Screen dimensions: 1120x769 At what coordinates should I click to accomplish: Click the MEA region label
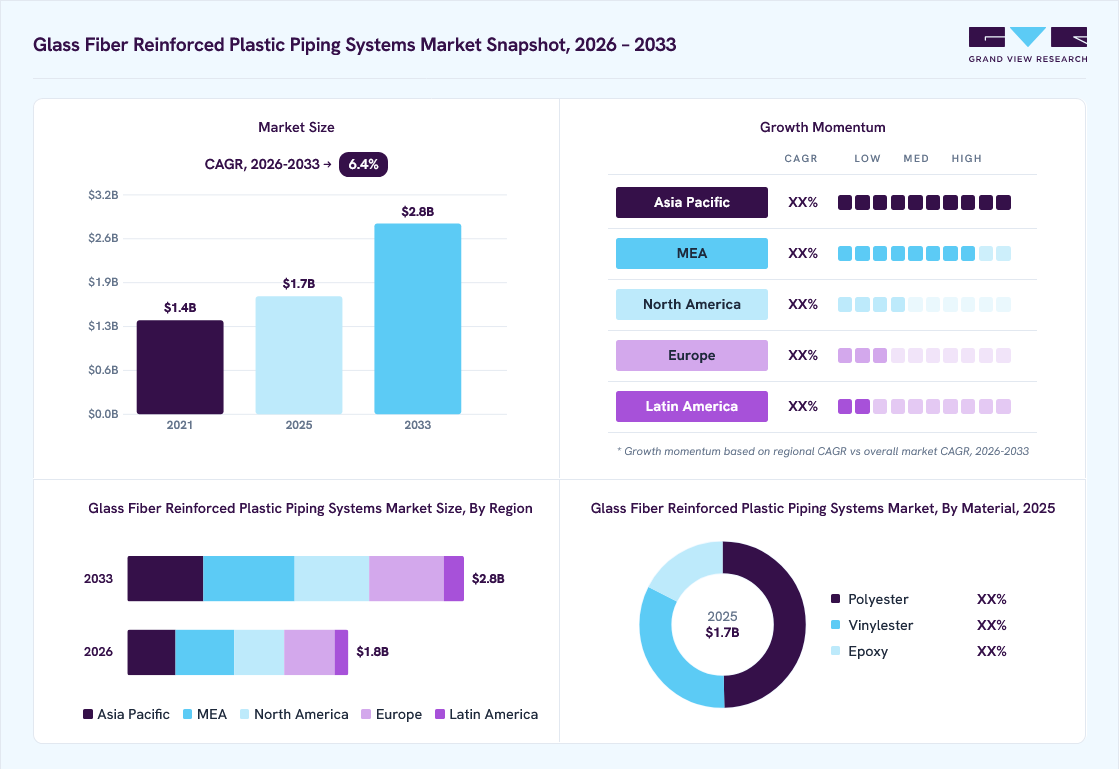pos(691,253)
